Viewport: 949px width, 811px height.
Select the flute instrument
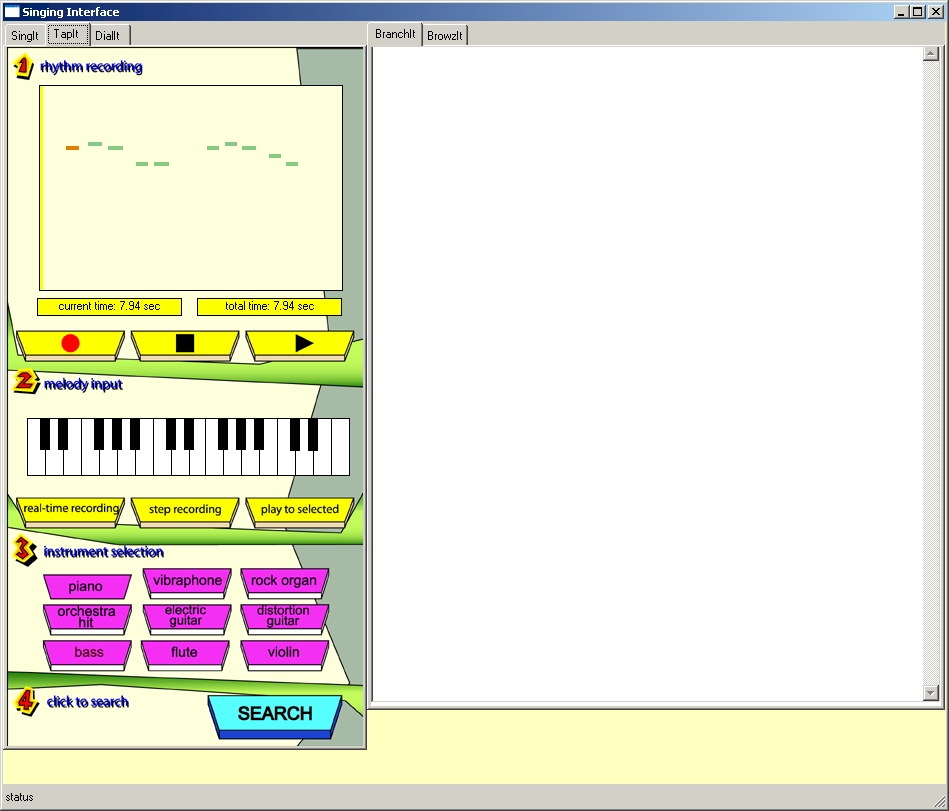pyautogui.click(x=184, y=653)
